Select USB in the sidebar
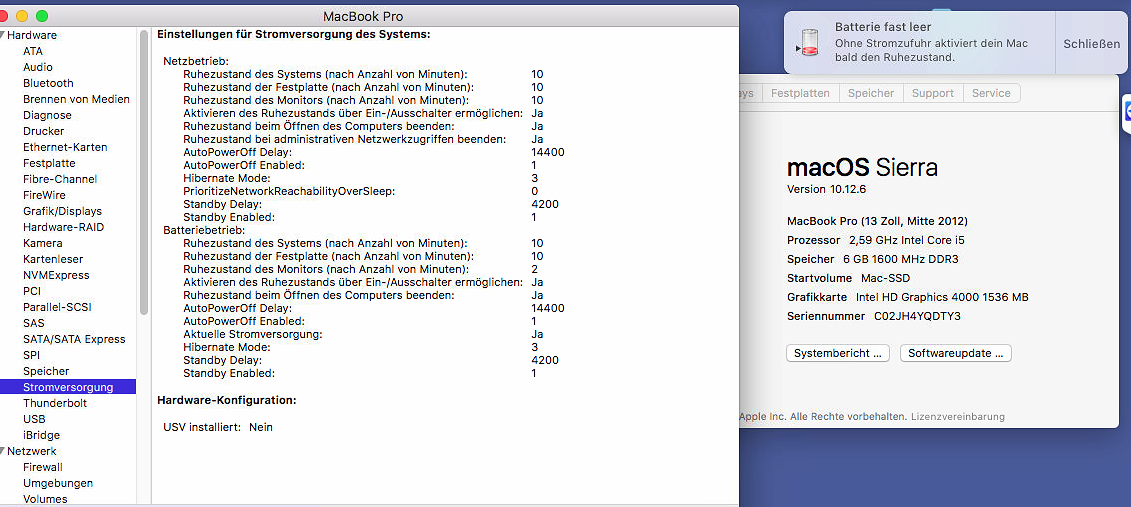 click(34, 419)
